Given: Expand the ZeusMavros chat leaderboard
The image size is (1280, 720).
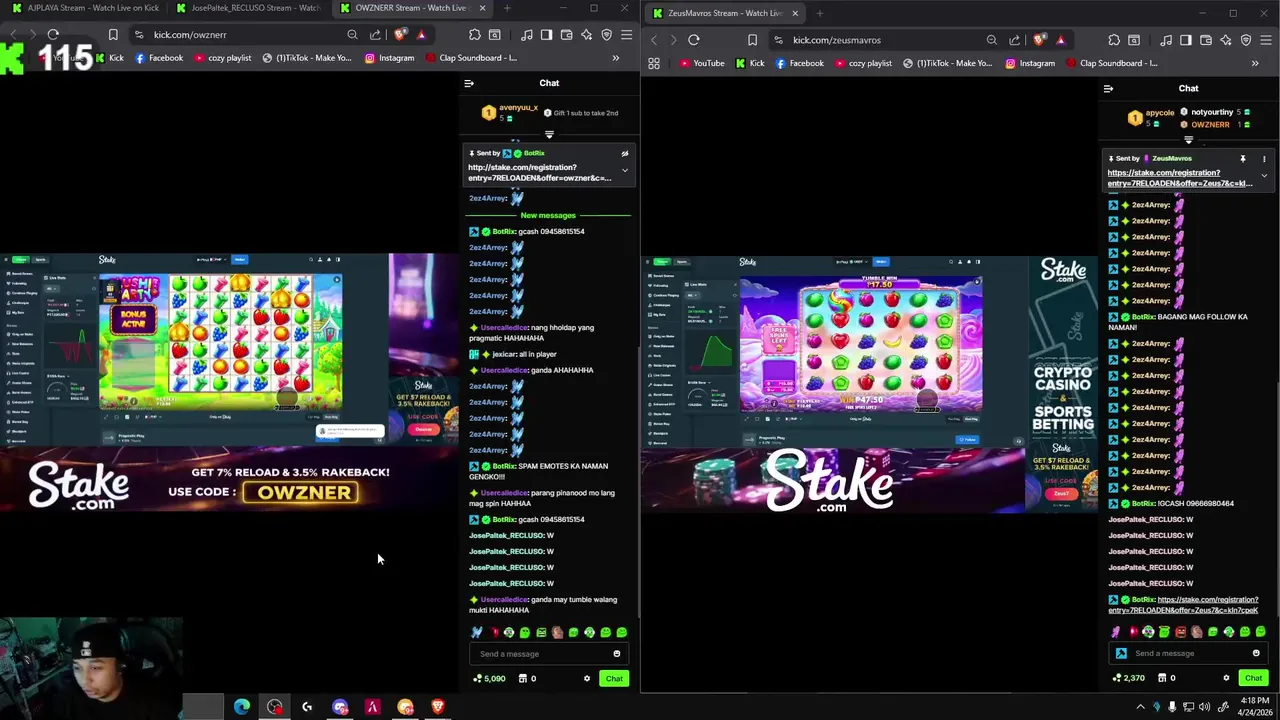Looking at the screenshot, I should point(1188,140).
